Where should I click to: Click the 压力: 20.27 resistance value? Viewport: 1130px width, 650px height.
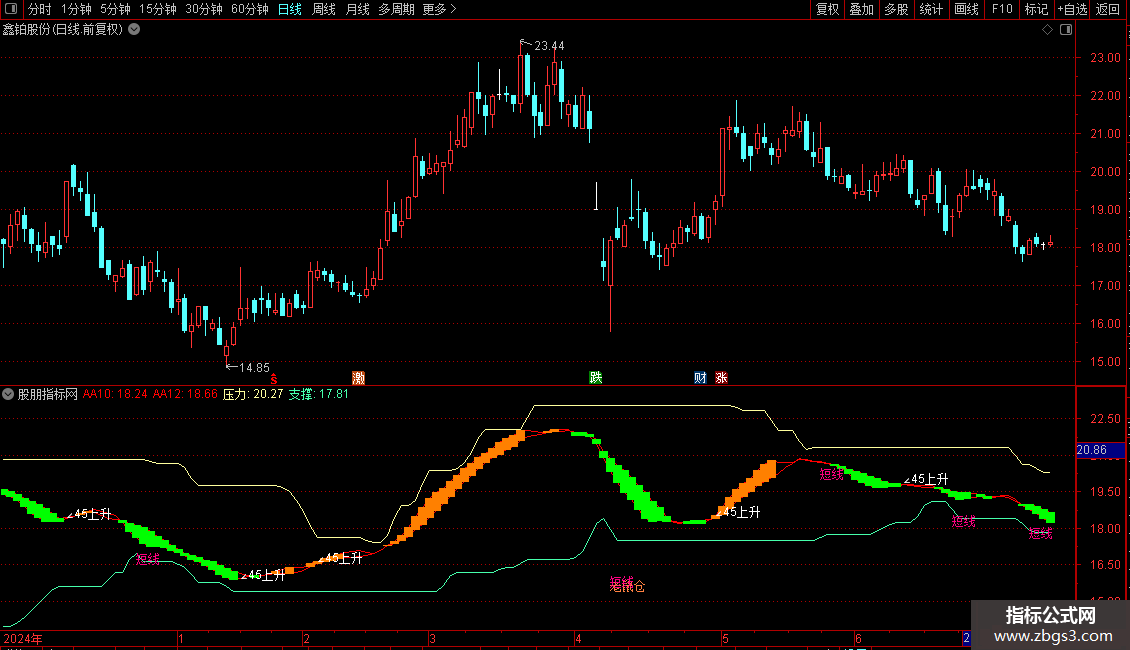pos(253,394)
